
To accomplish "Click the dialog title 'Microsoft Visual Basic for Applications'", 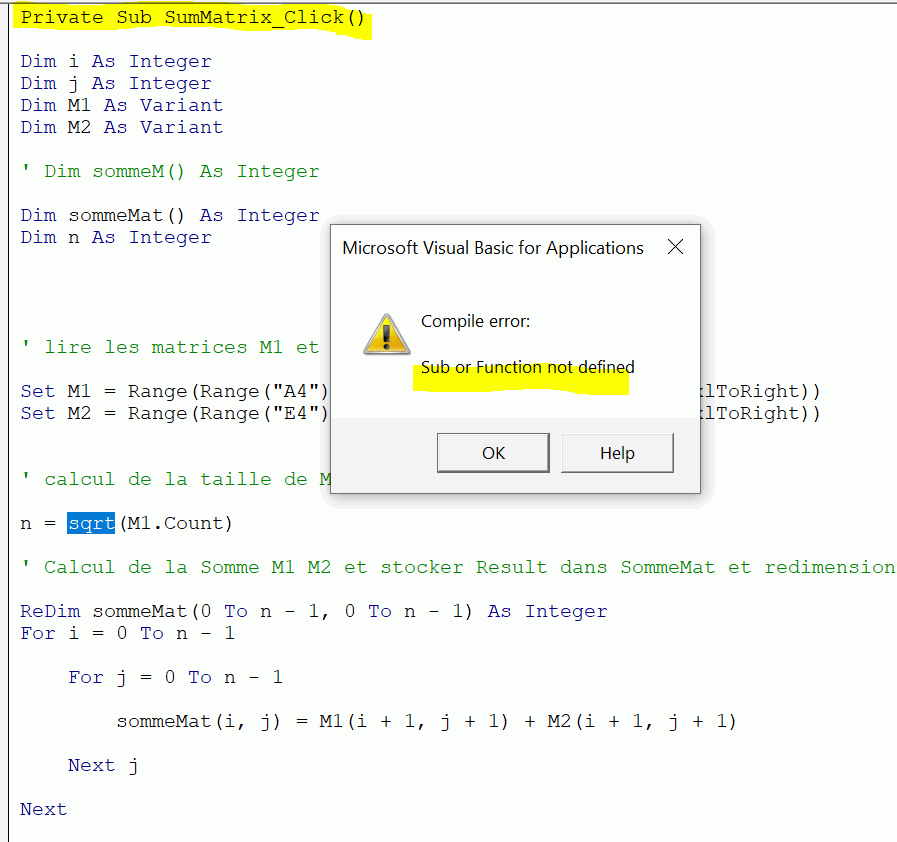I will [x=493, y=248].
